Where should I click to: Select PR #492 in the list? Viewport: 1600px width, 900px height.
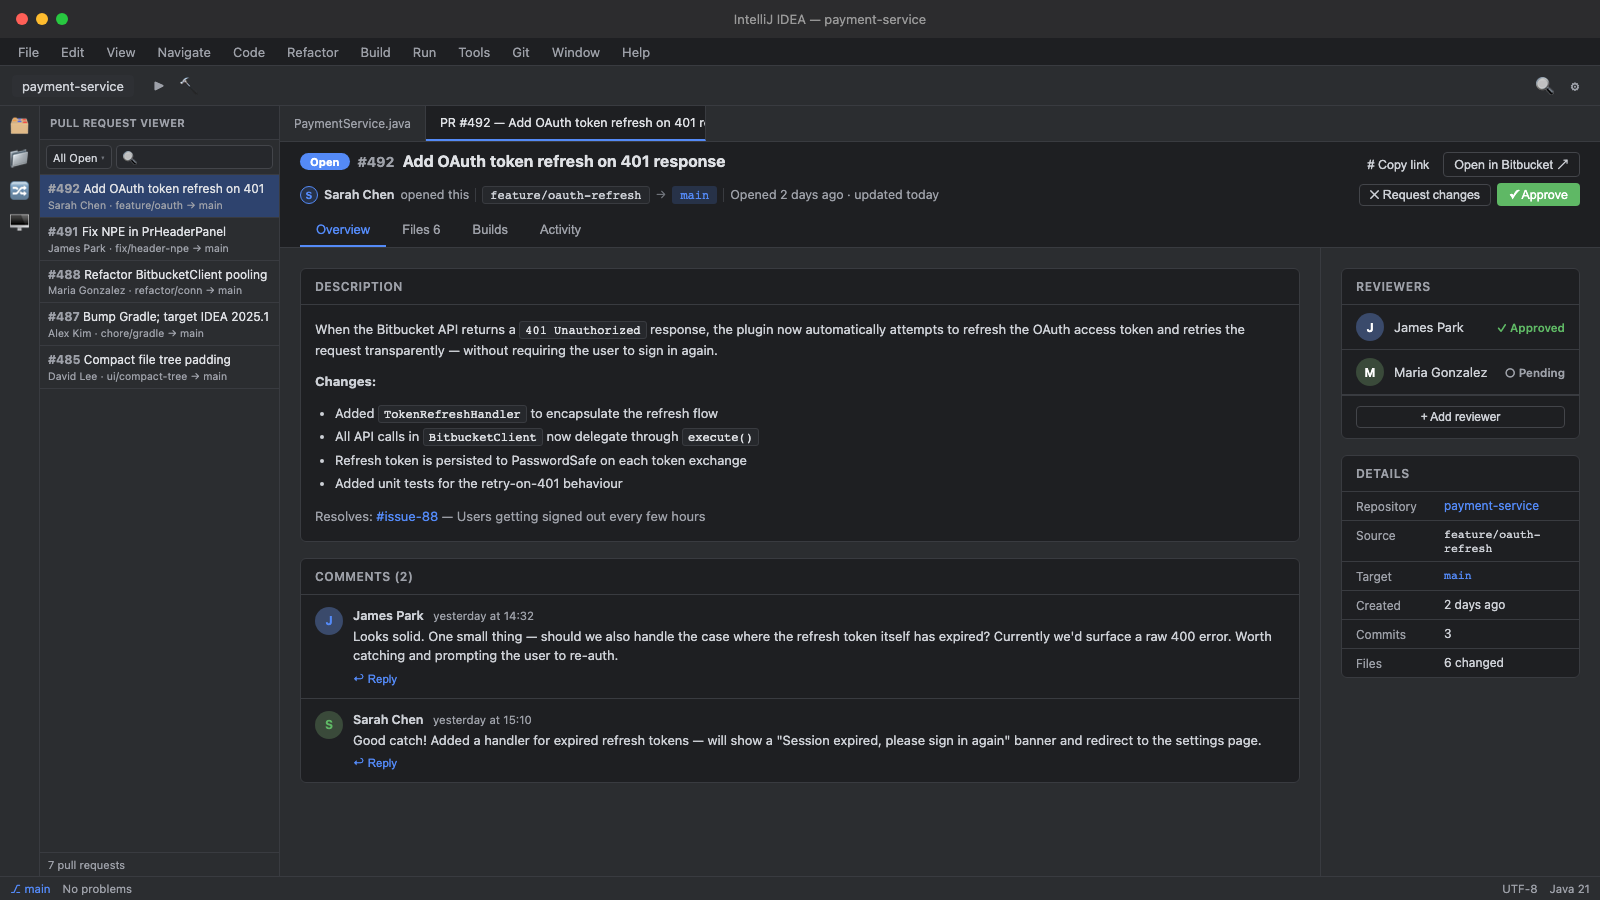point(159,196)
